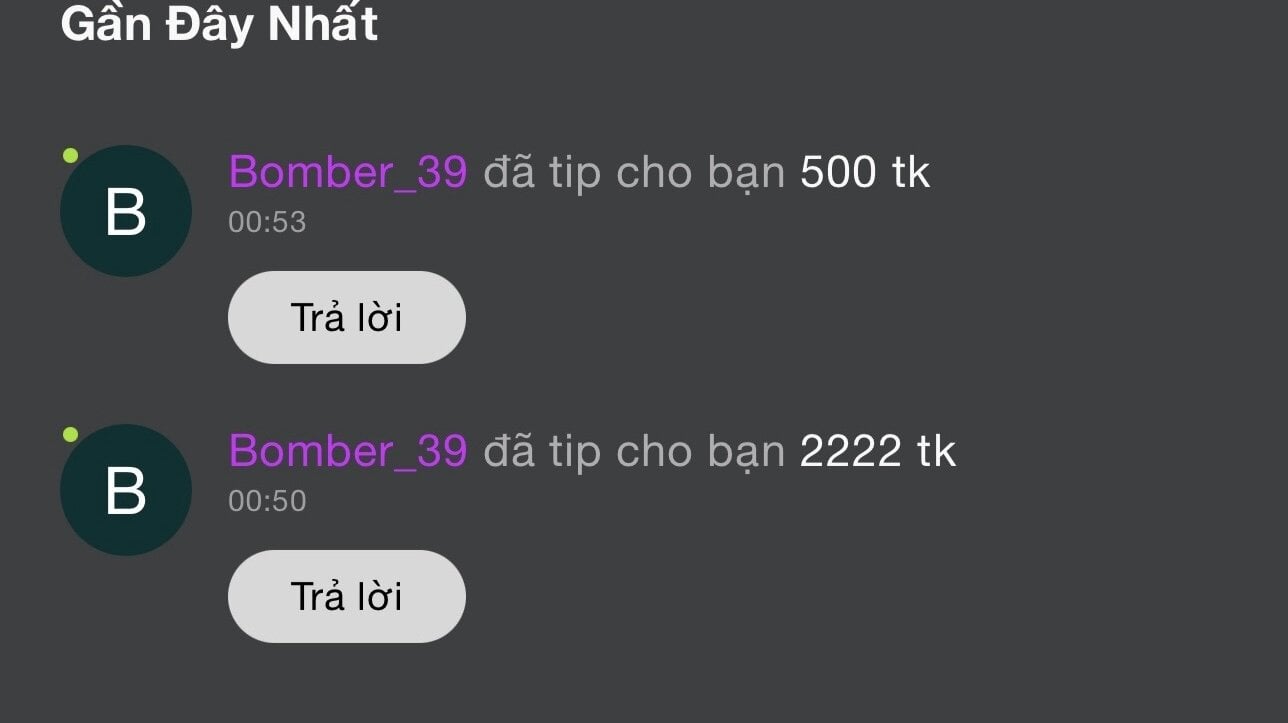Image resolution: width=1288 pixels, height=723 pixels.
Task: Select the 00:50 timestamp
Action: click(267, 501)
